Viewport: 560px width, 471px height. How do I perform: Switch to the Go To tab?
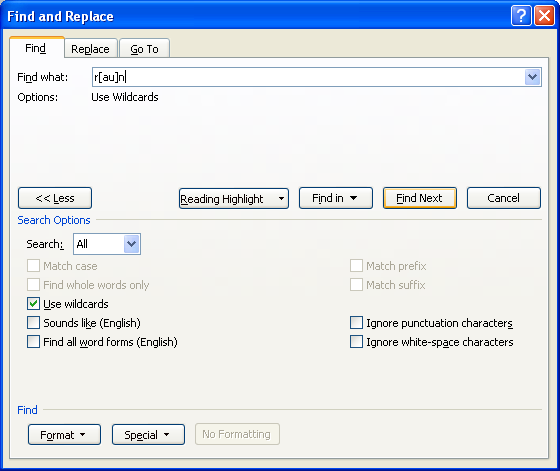144,49
